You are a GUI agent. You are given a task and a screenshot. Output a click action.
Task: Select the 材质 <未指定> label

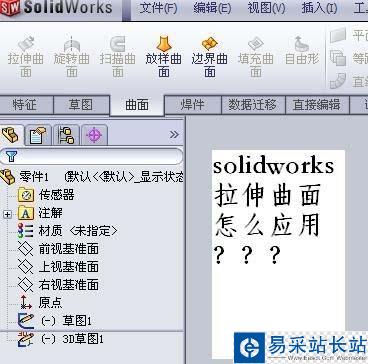[x=78, y=231]
